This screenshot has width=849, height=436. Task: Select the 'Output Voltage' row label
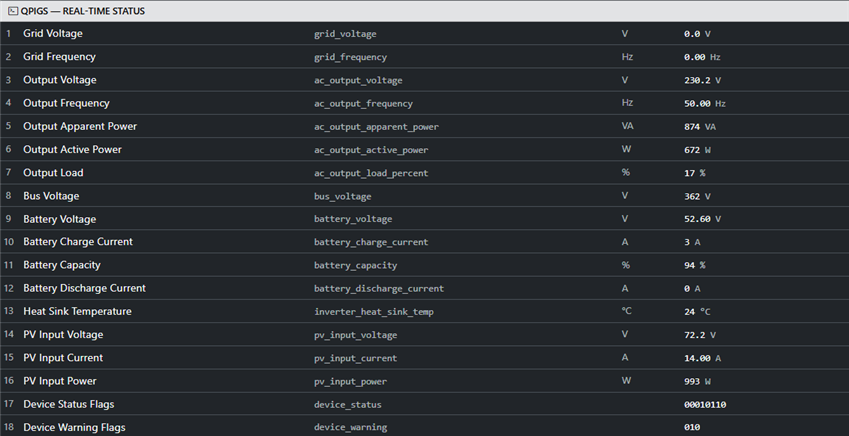(x=60, y=80)
